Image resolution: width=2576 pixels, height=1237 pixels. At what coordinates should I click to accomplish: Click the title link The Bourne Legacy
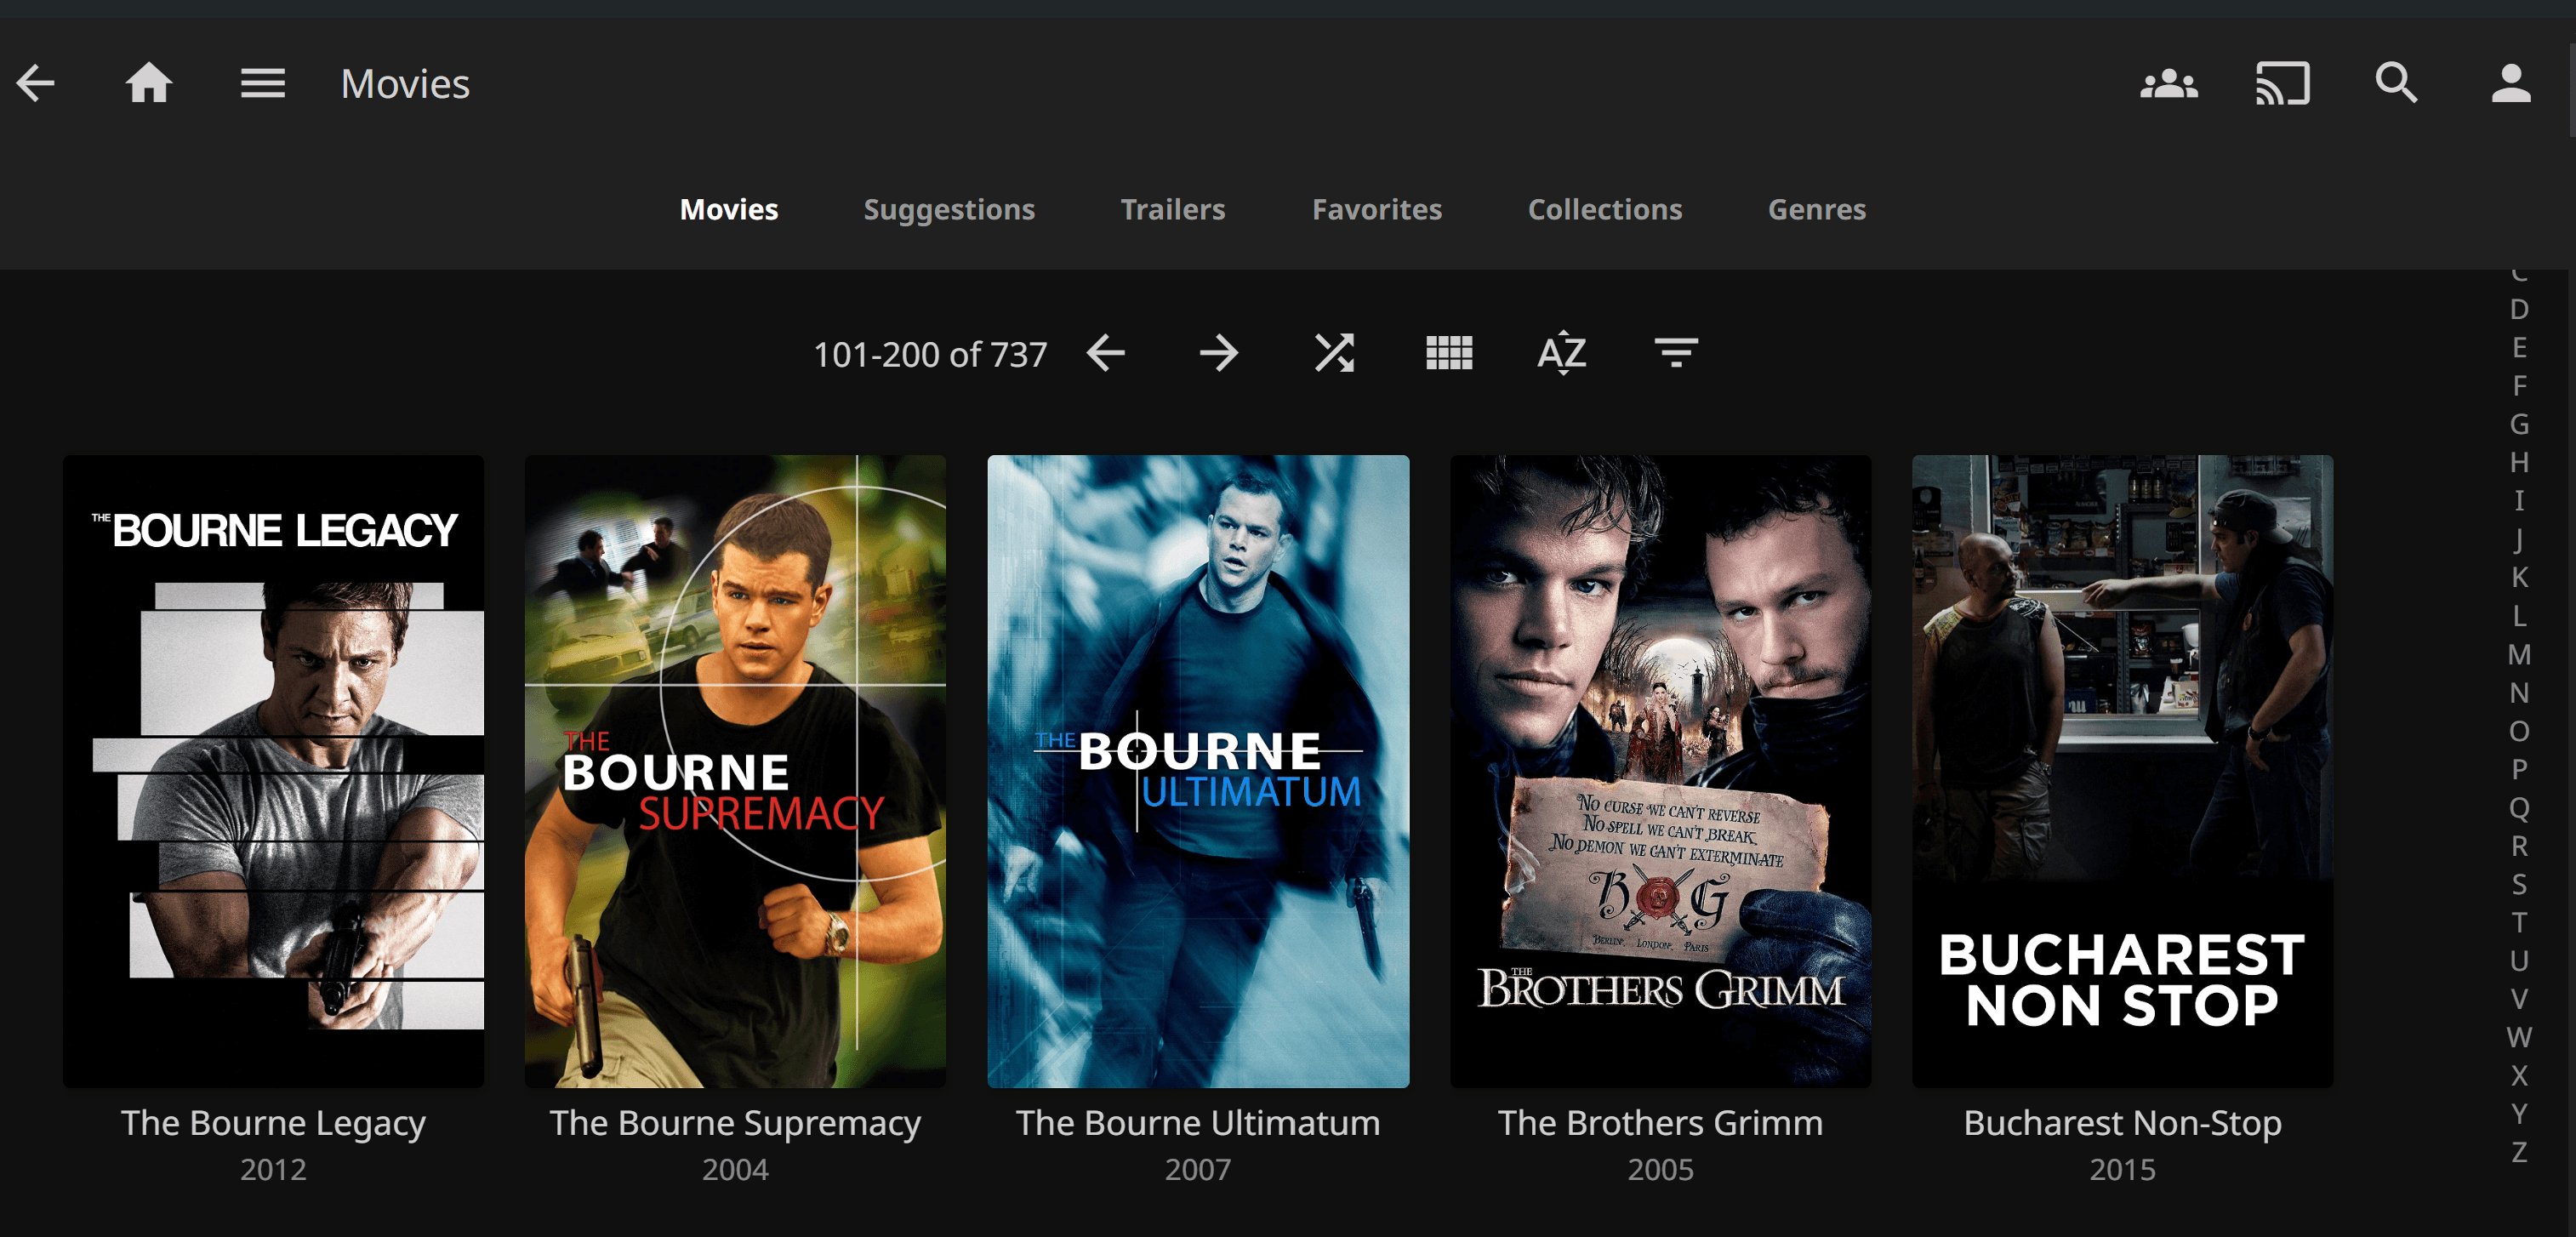[x=273, y=1123]
